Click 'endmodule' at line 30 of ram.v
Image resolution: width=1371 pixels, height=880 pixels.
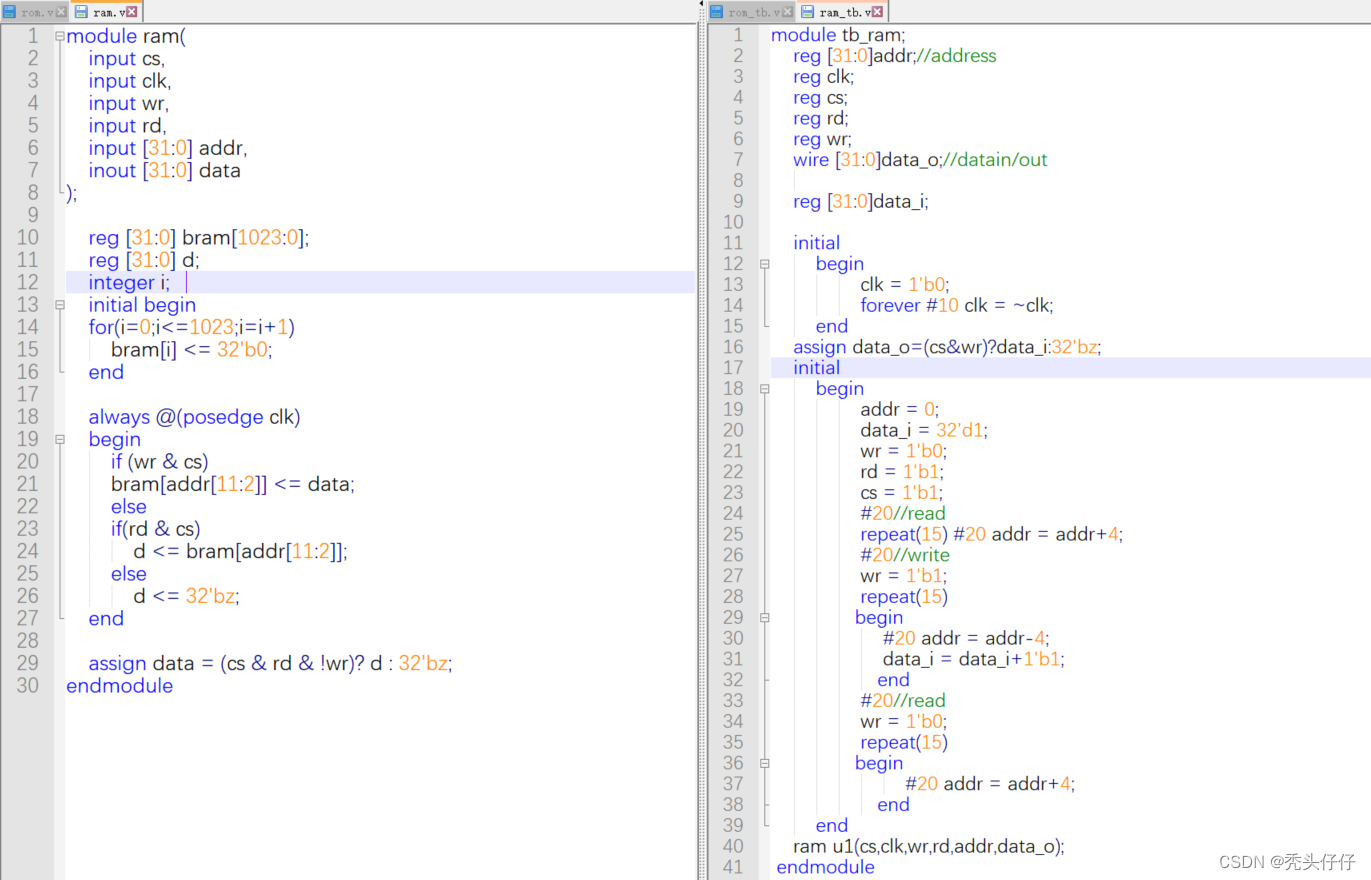point(119,686)
